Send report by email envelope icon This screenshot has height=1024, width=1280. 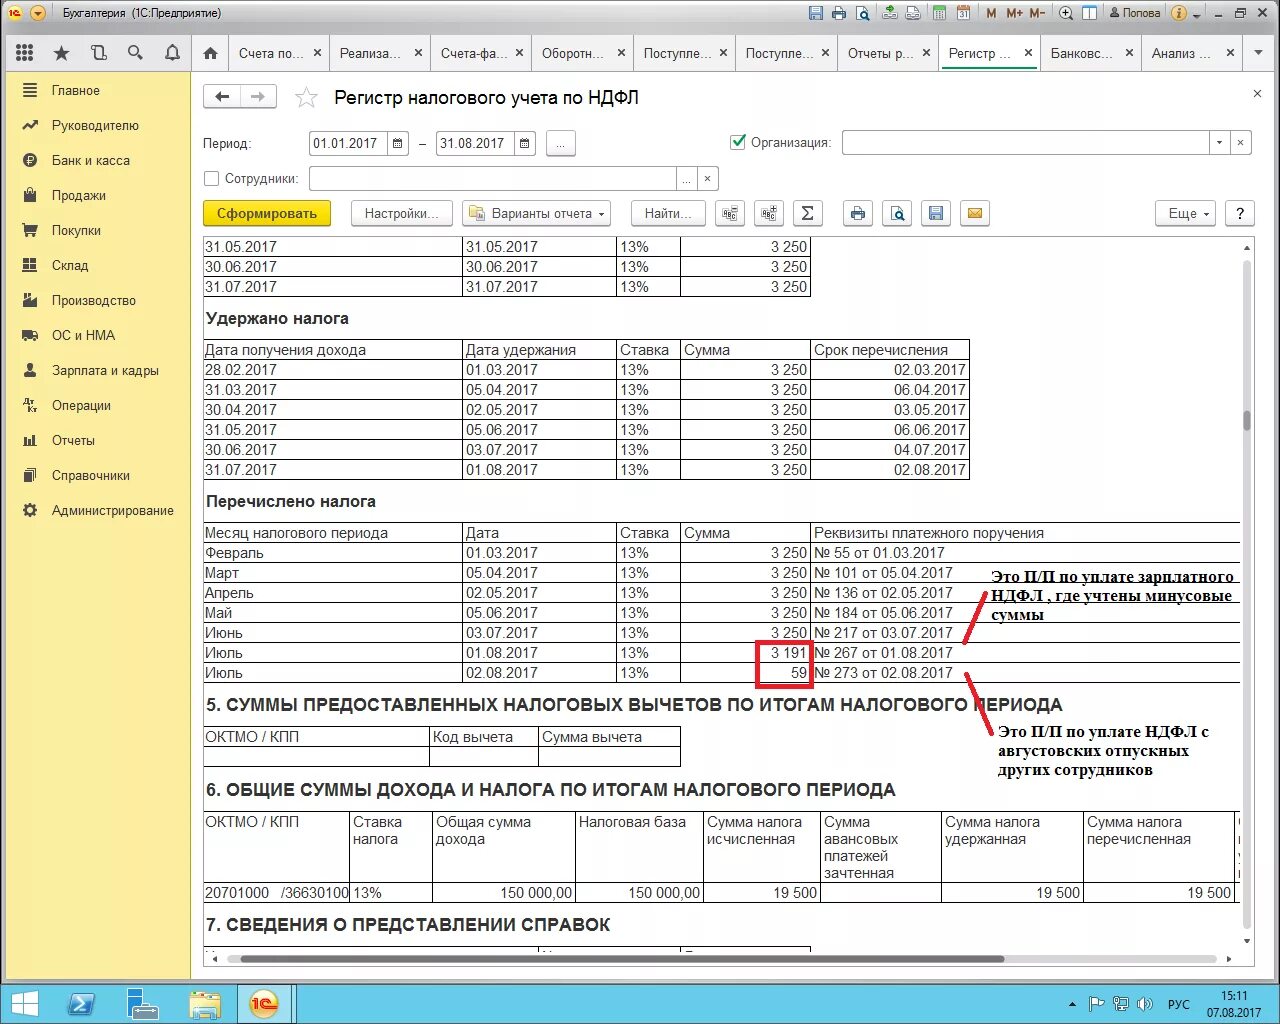pyautogui.click(x=975, y=213)
